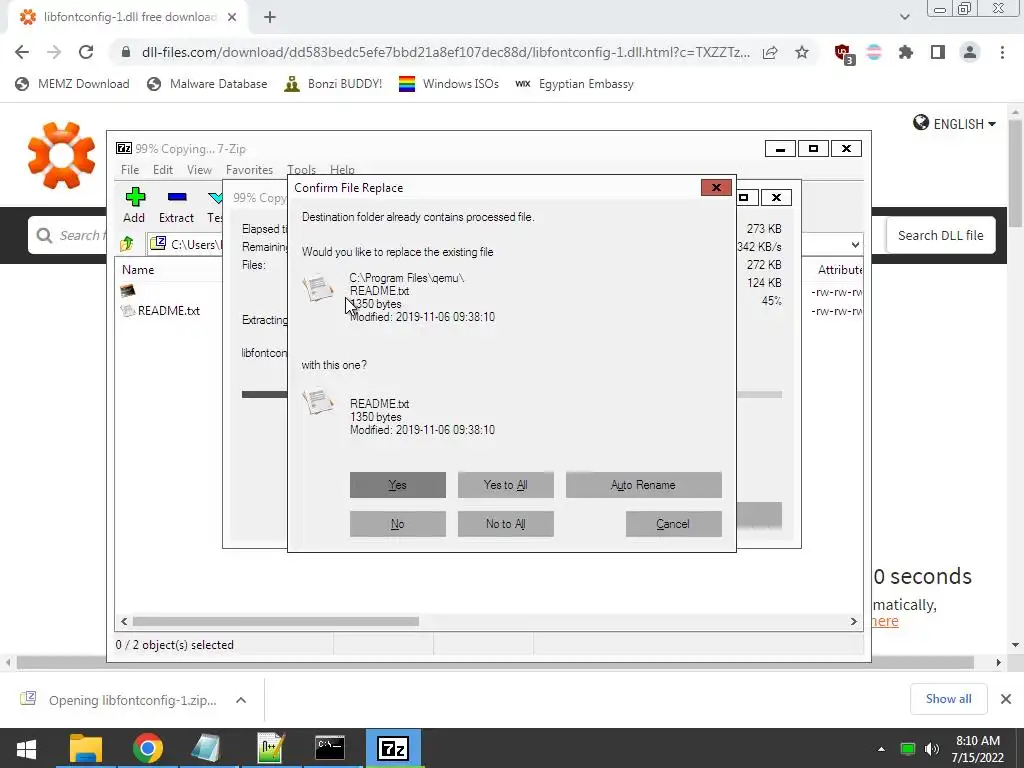Image resolution: width=1024 pixels, height=768 pixels.
Task: Open File Explorer from taskbar
Action: pyautogui.click(x=86, y=748)
